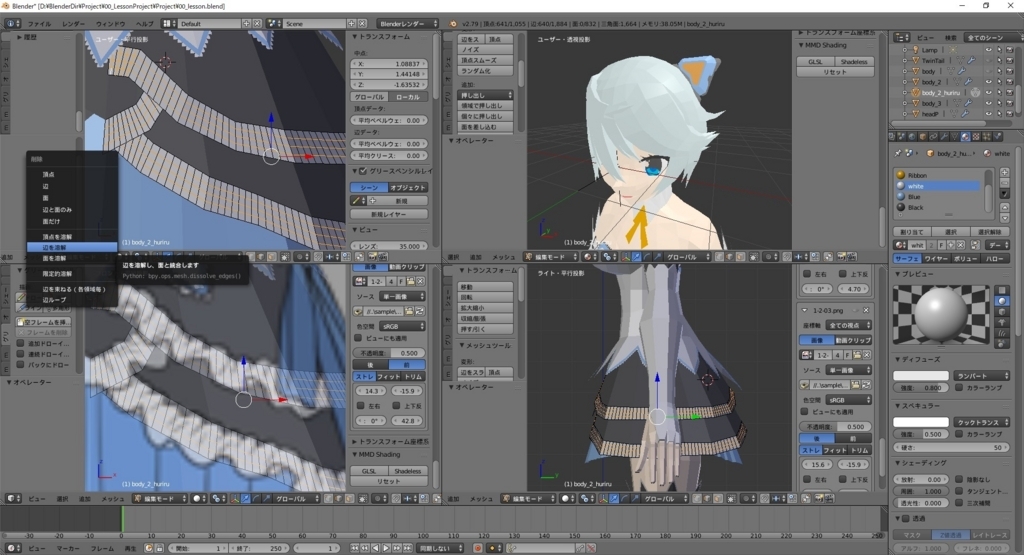Click the 新規レイヤー button
Screen dimensions: 1024x555
tap(389, 214)
